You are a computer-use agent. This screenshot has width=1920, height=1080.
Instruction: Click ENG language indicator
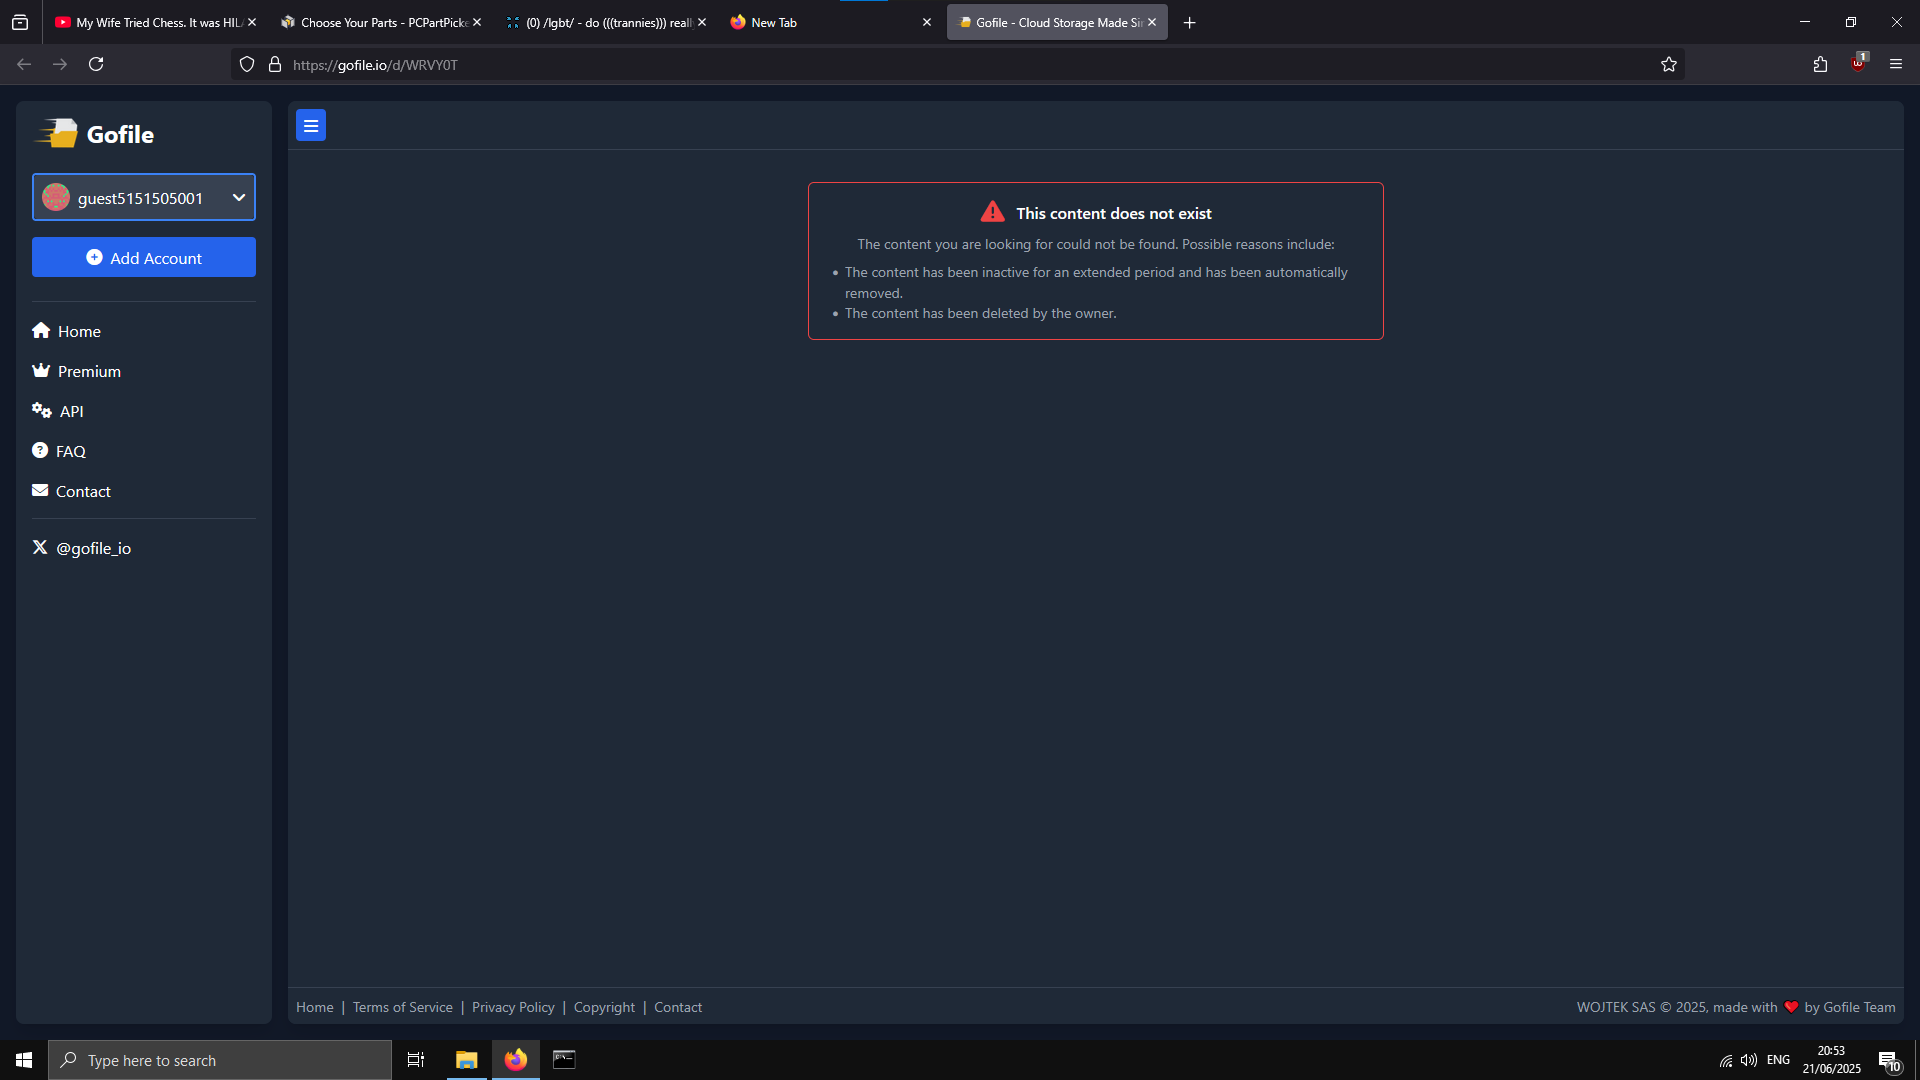[x=1778, y=1060]
